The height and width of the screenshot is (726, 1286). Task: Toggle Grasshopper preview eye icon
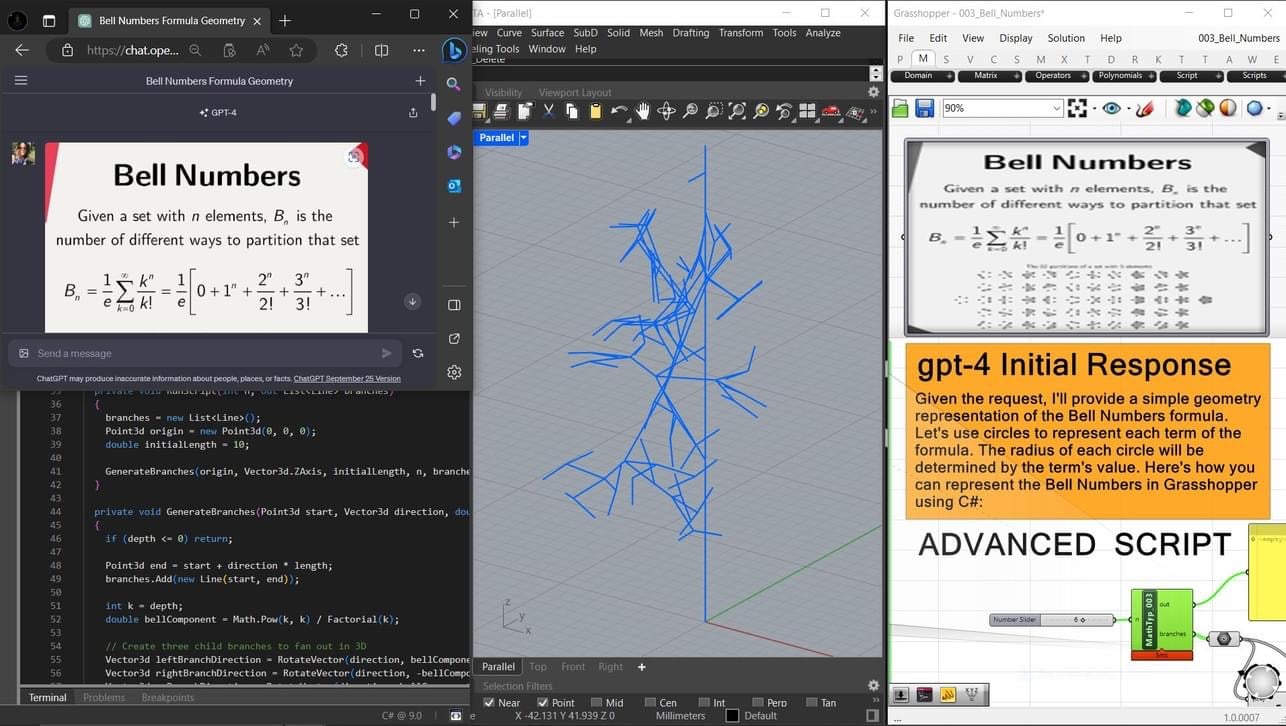1111,108
